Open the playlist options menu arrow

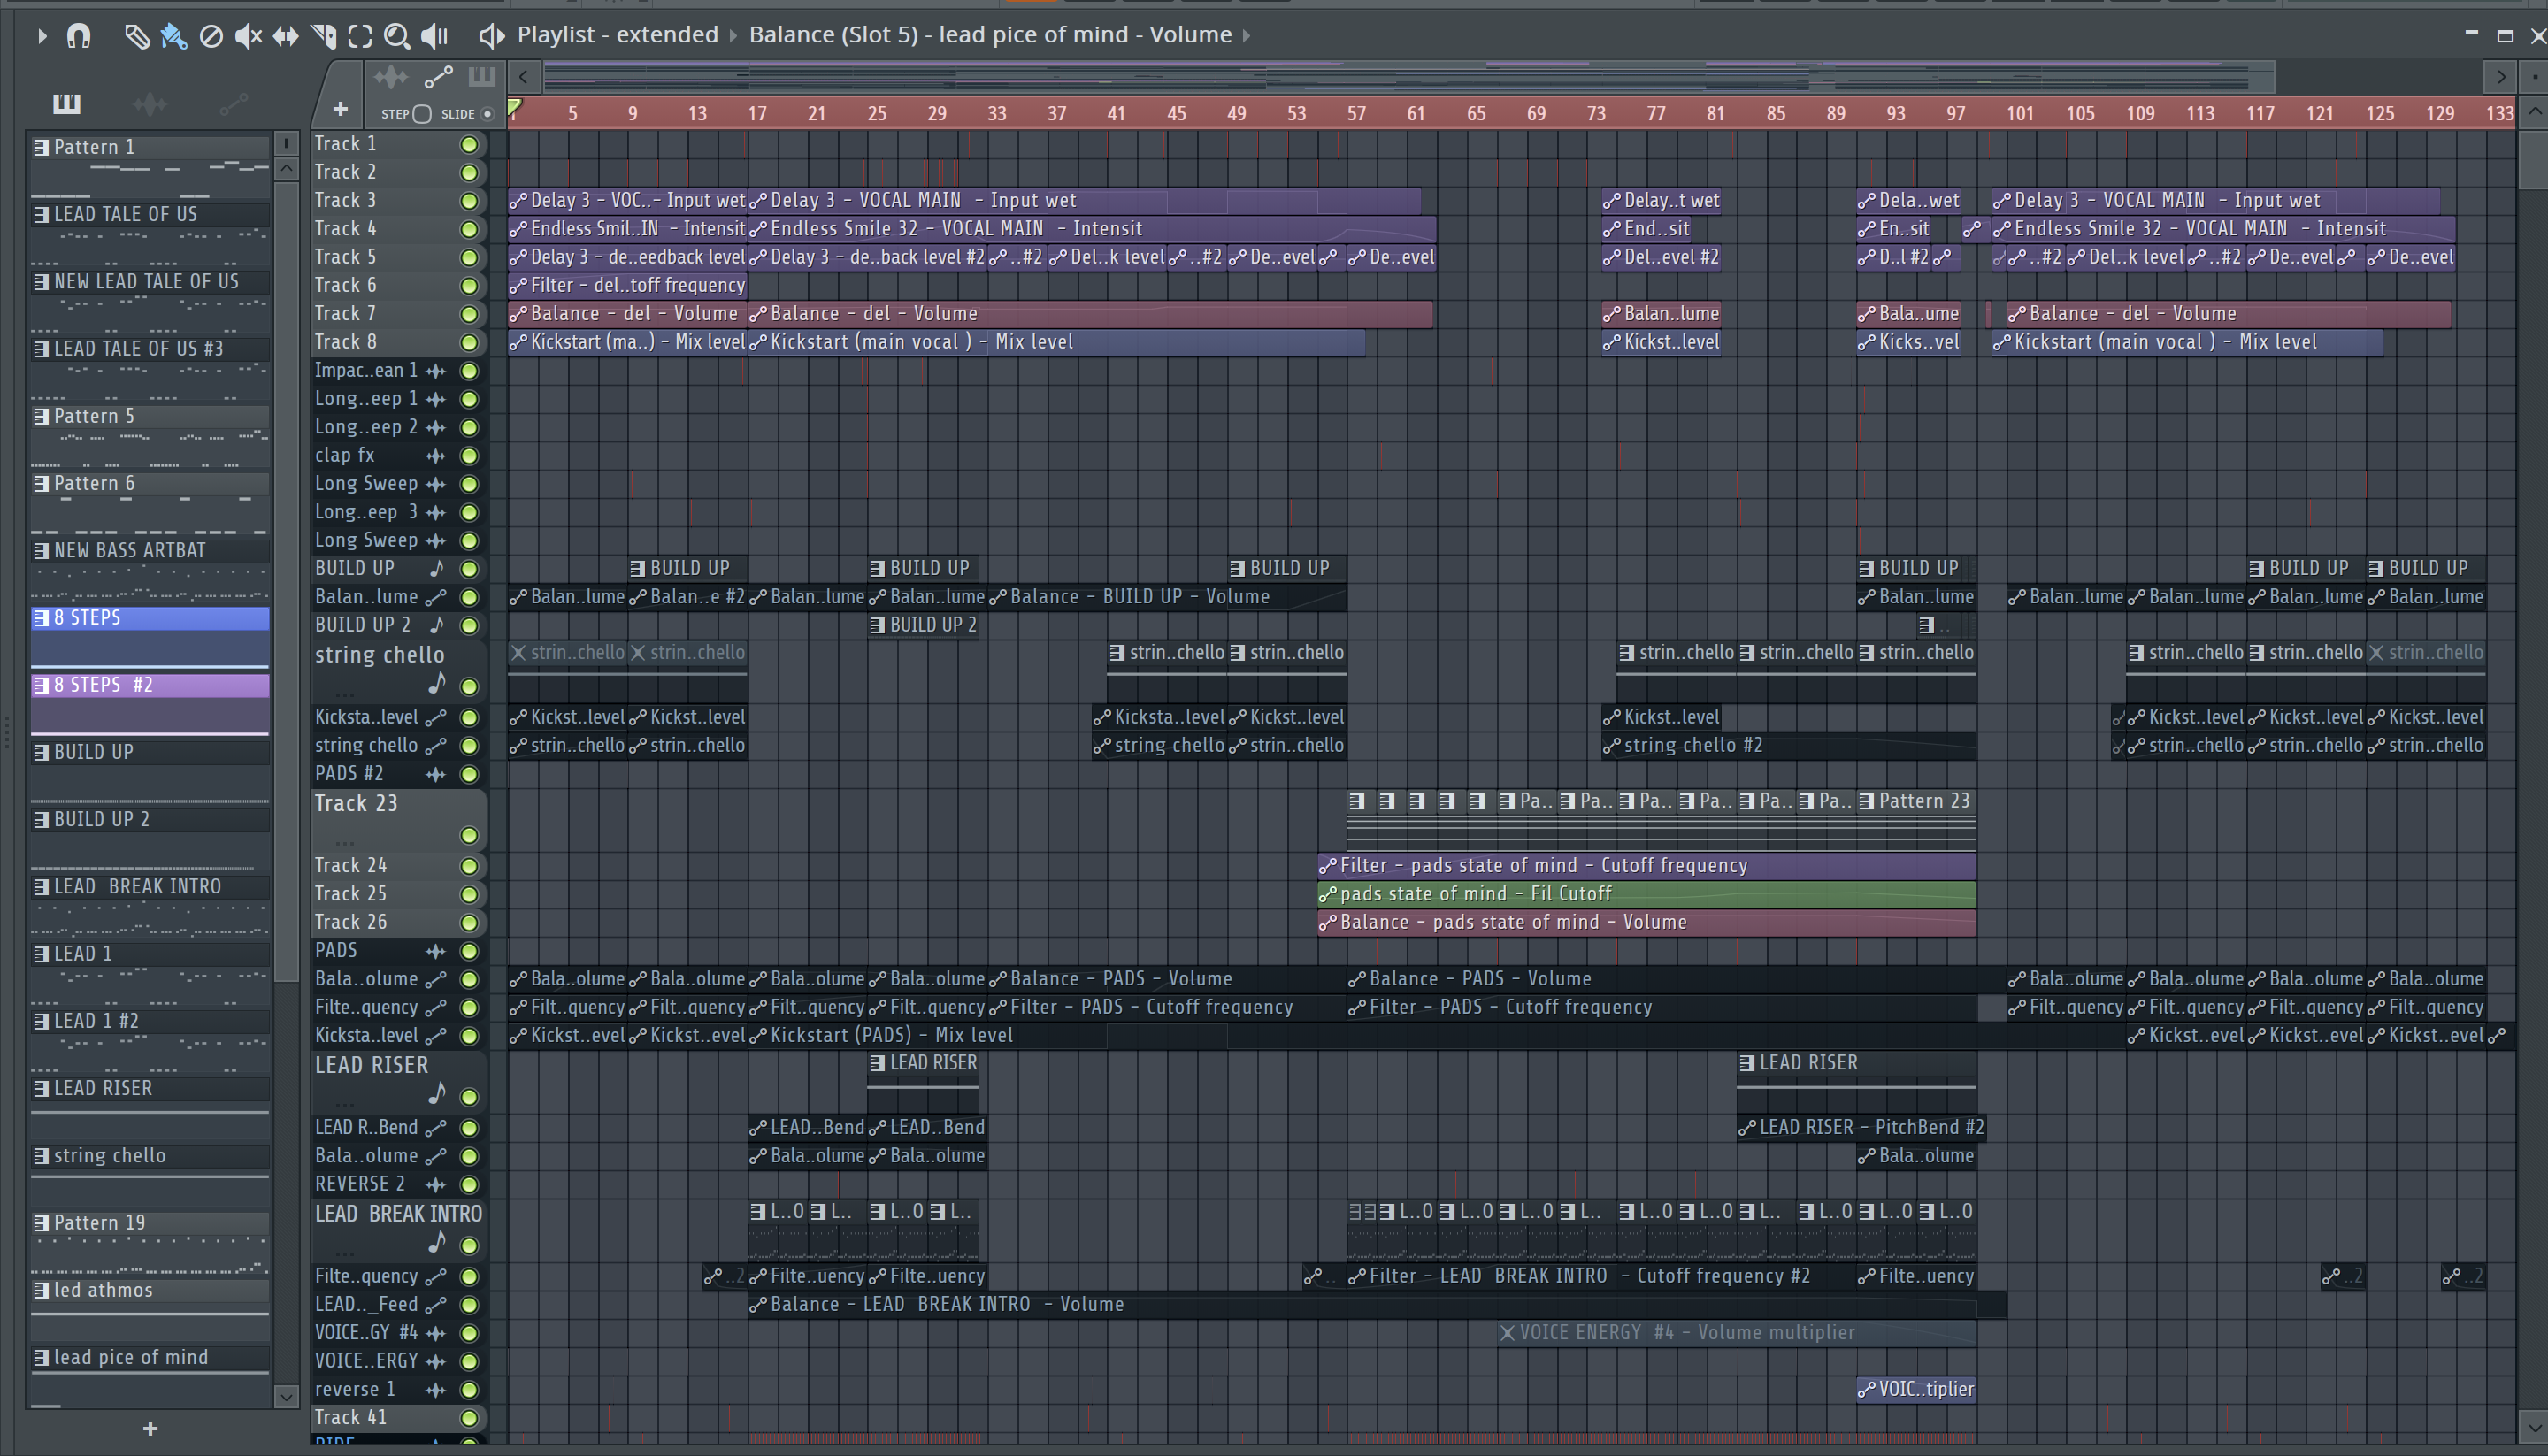coord(41,37)
